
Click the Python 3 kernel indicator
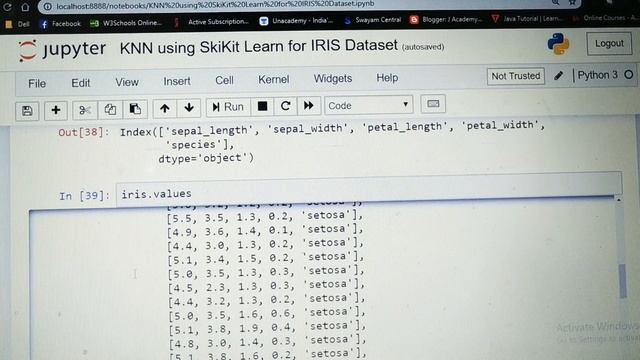597,75
